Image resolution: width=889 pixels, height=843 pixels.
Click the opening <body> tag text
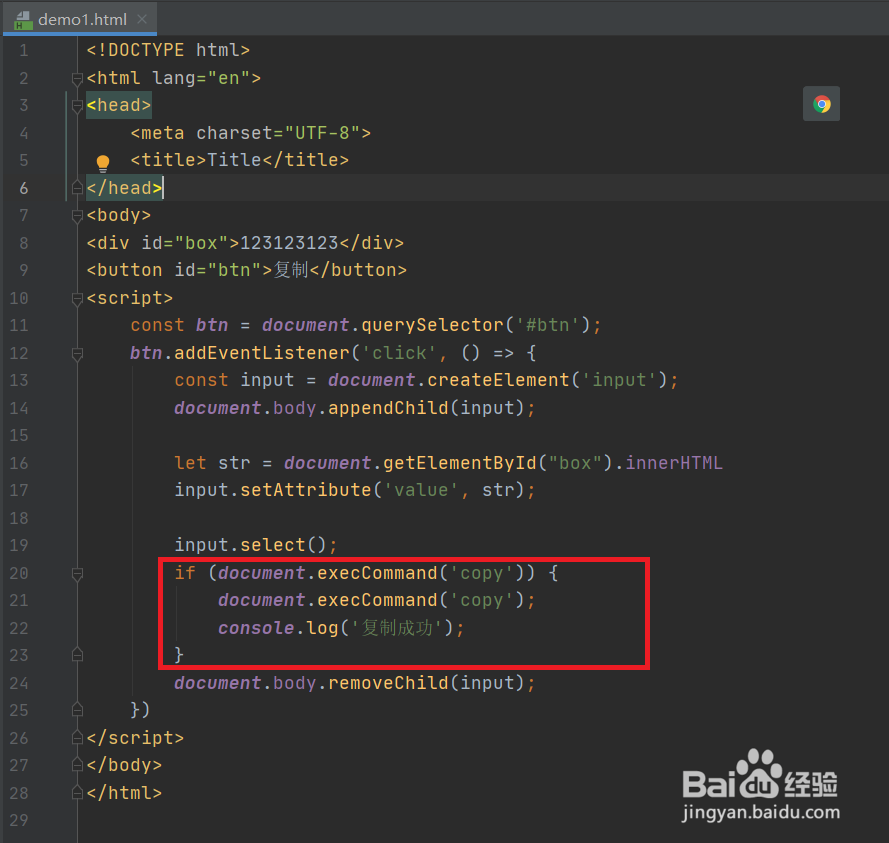[118, 215]
